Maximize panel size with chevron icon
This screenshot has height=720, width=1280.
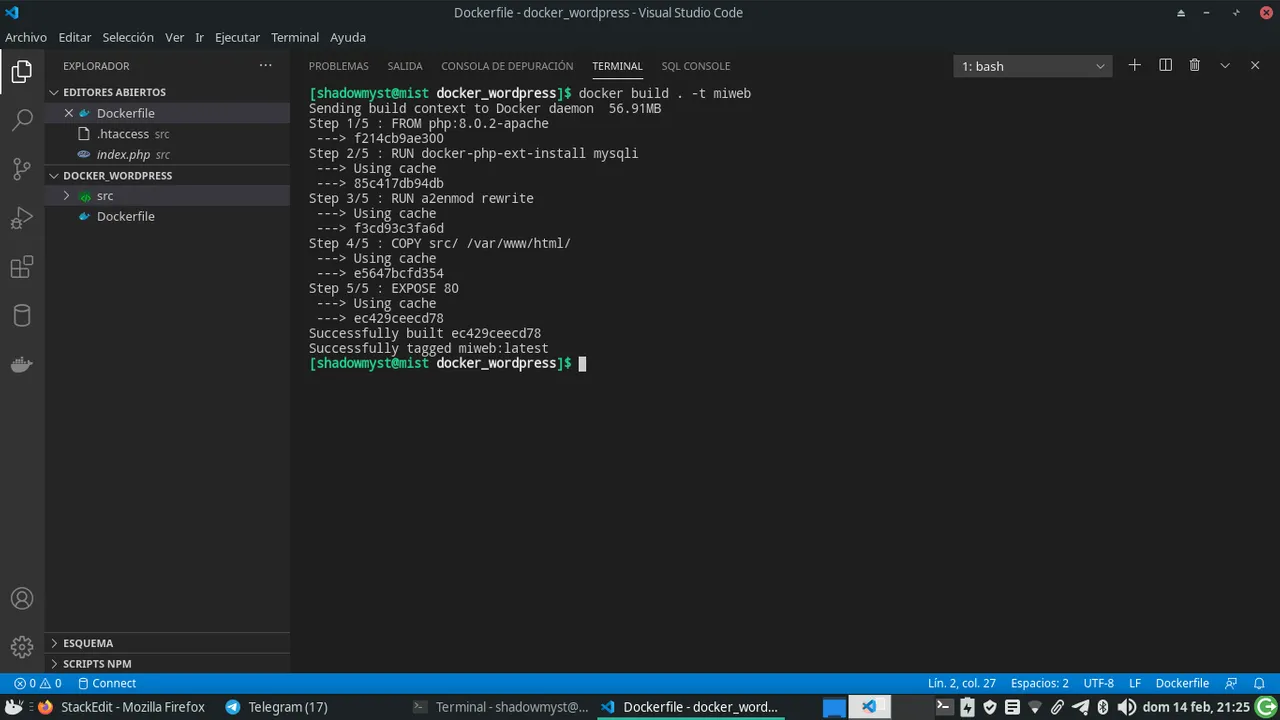click(1224, 65)
